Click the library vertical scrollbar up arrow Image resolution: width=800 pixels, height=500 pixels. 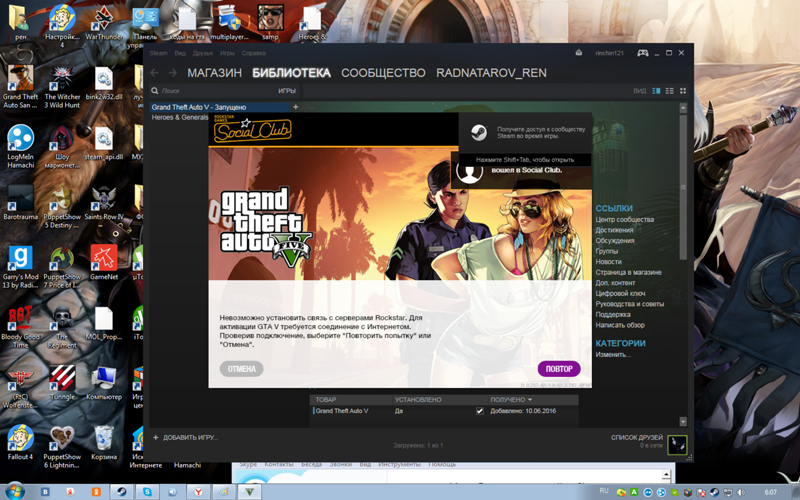pyautogui.click(x=683, y=108)
